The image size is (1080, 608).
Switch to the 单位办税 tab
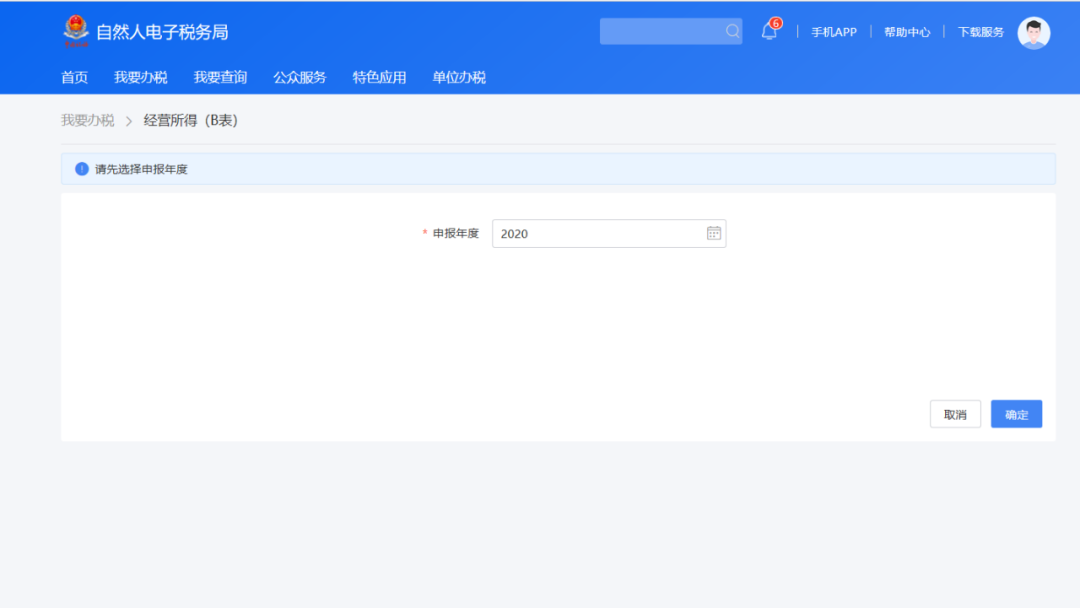tap(458, 77)
